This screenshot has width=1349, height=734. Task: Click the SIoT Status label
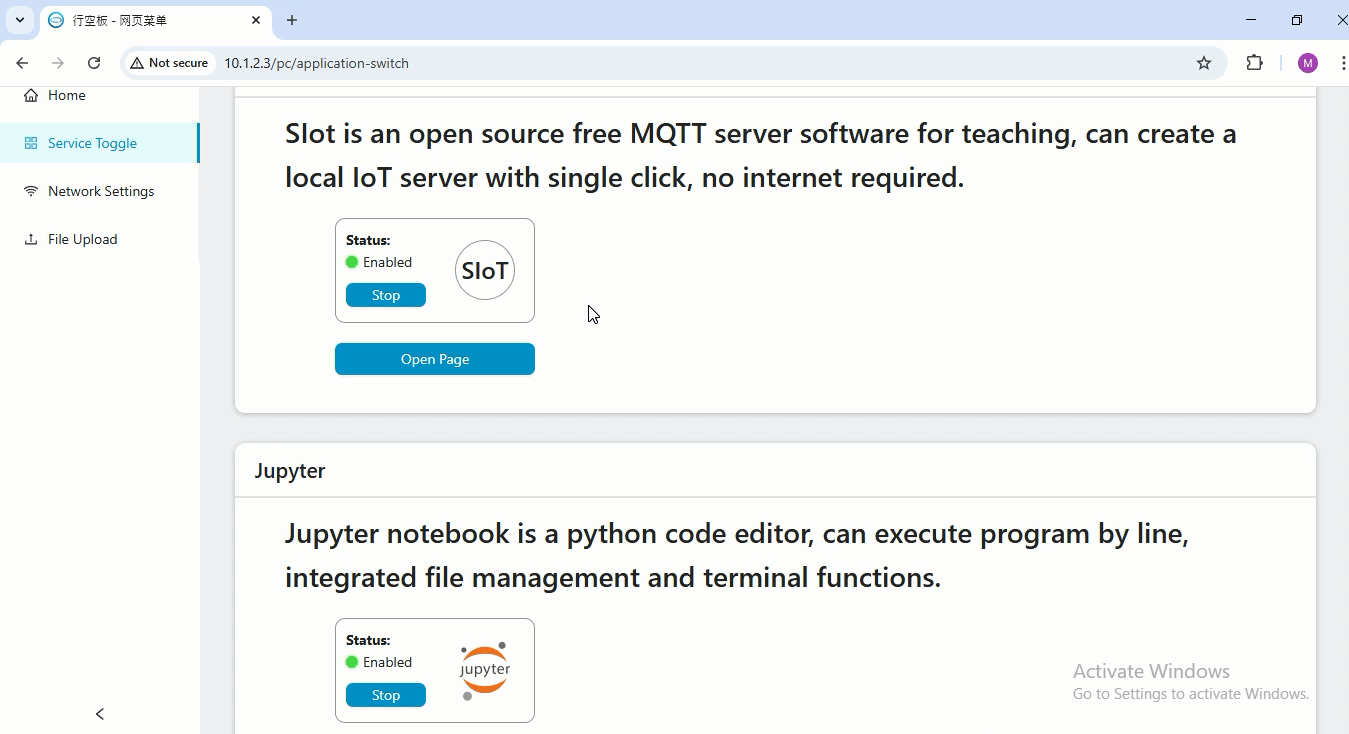pyautogui.click(x=368, y=240)
